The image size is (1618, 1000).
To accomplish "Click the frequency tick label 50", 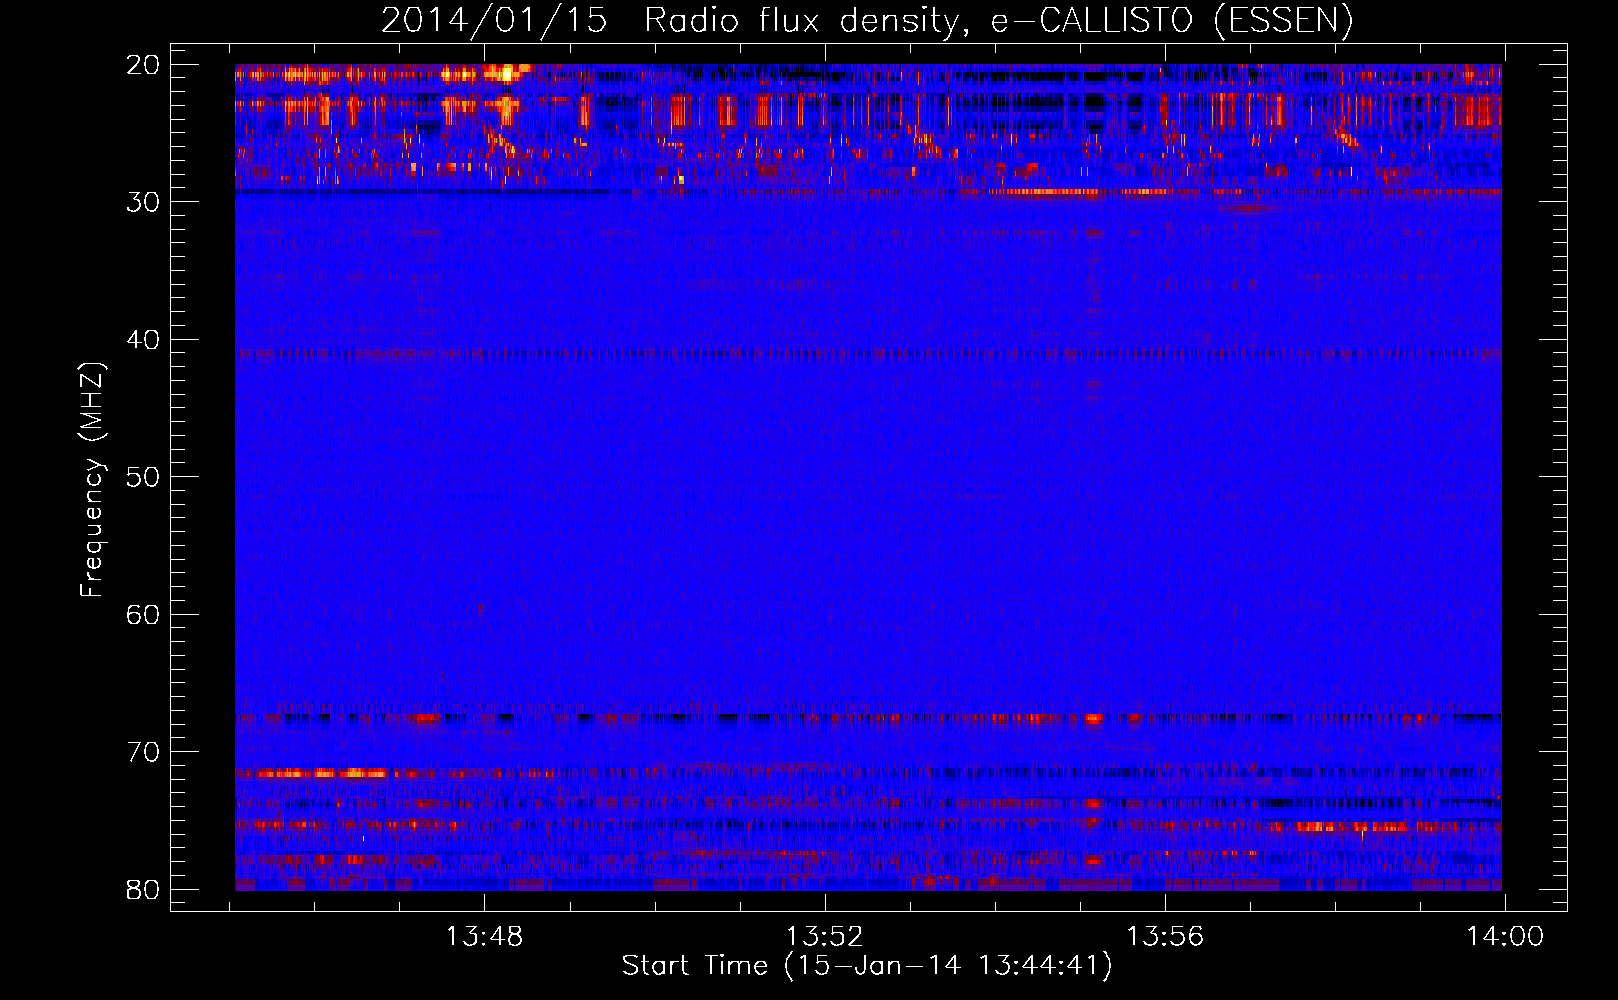I will (x=144, y=477).
